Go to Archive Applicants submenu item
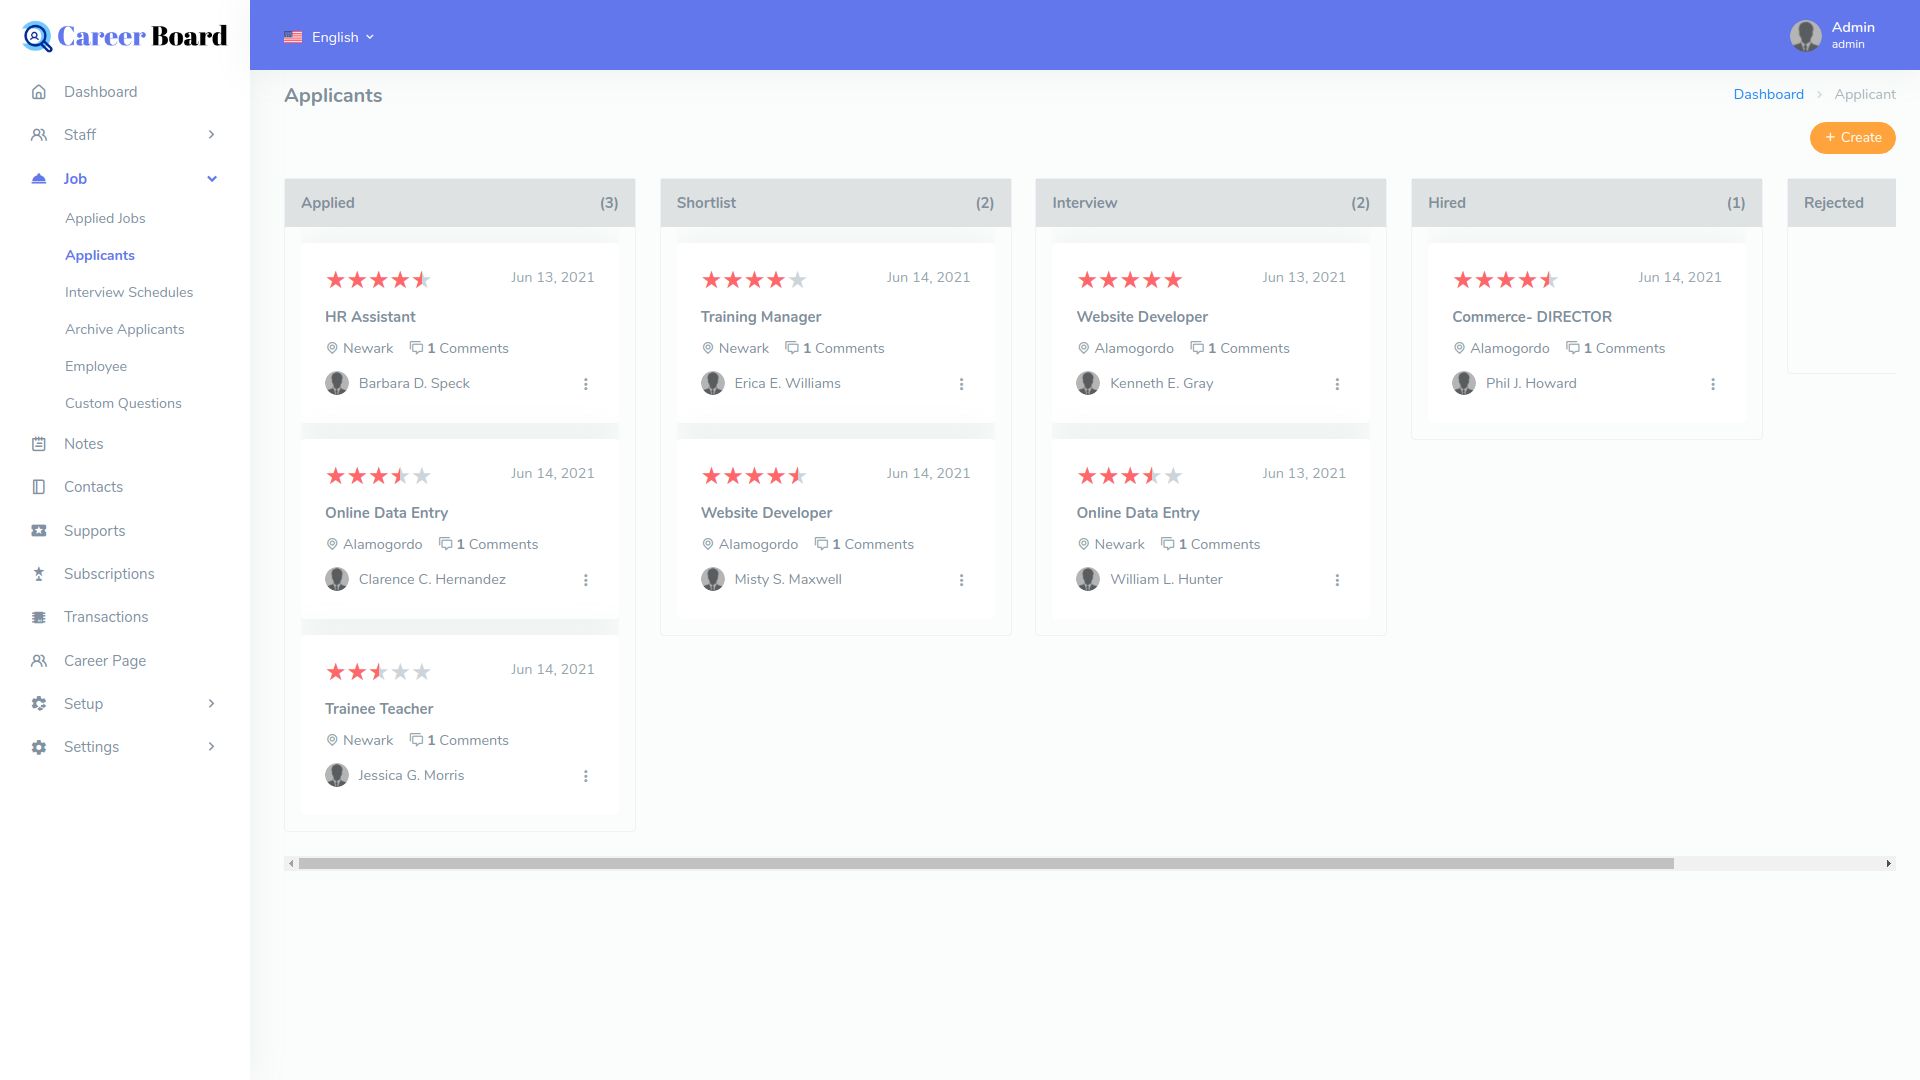Viewport: 1920px width, 1080px height. [x=124, y=329]
